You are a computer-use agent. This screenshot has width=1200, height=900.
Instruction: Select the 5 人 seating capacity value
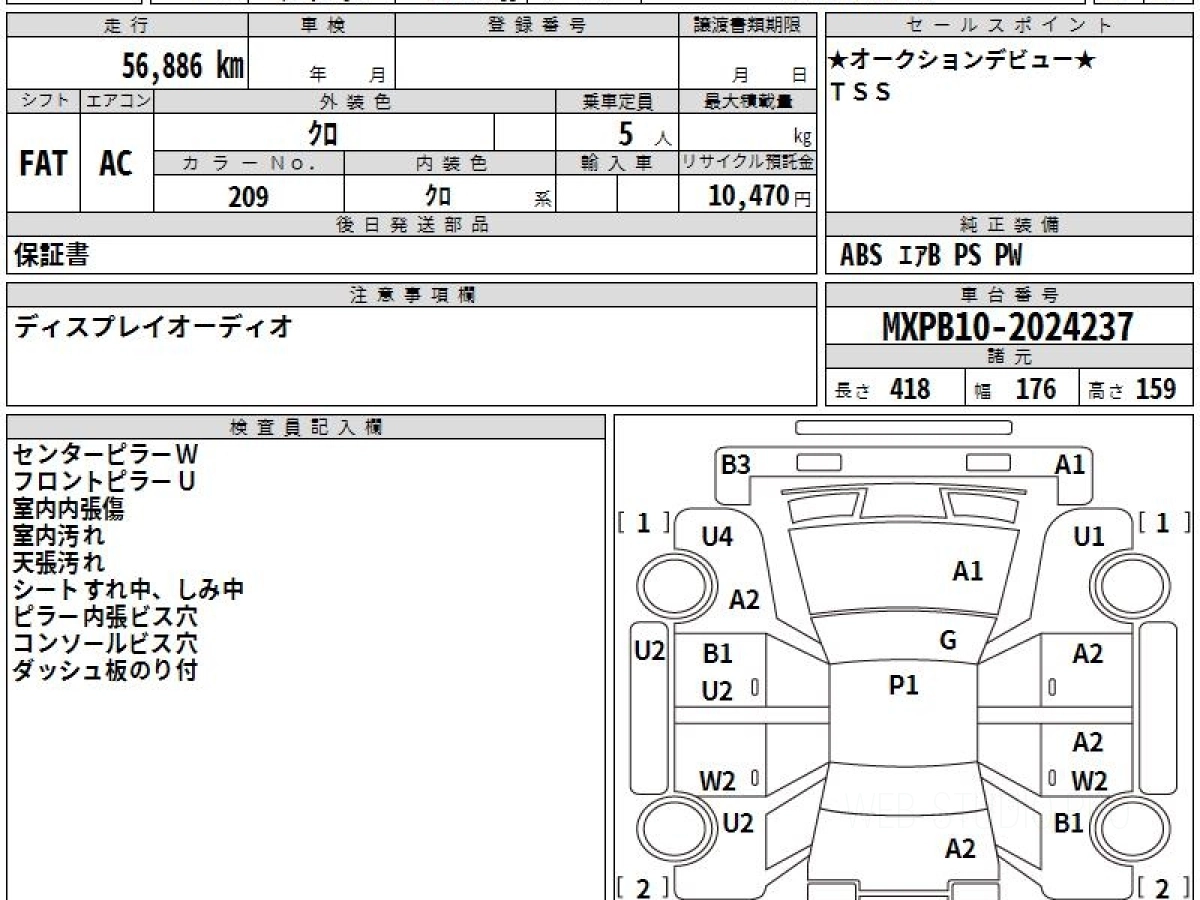tap(644, 133)
